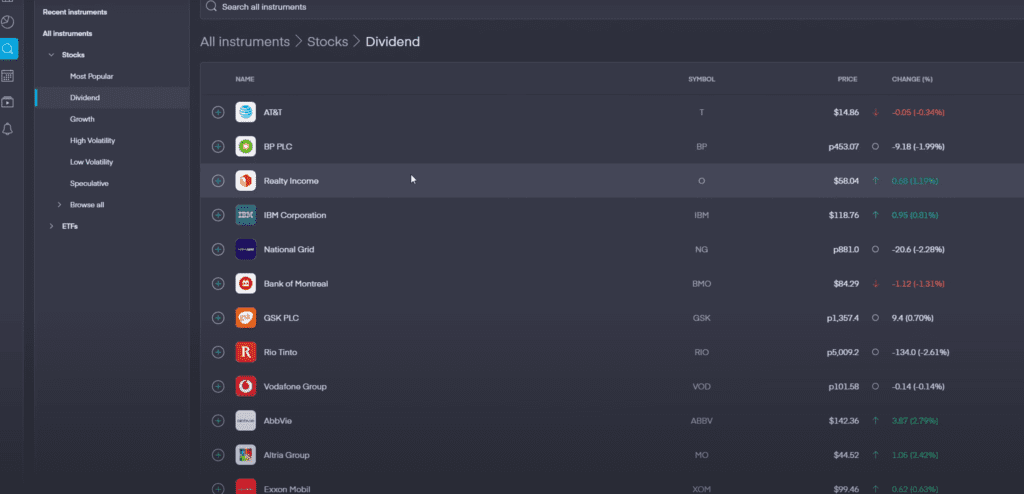This screenshot has height=494, width=1024.
Task: Open the pie chart portfolio icon
Action: tap(8, 22)
